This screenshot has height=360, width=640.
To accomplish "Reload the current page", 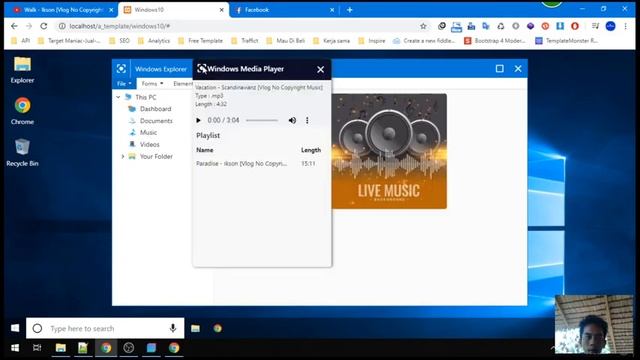I will pos(44,26).
